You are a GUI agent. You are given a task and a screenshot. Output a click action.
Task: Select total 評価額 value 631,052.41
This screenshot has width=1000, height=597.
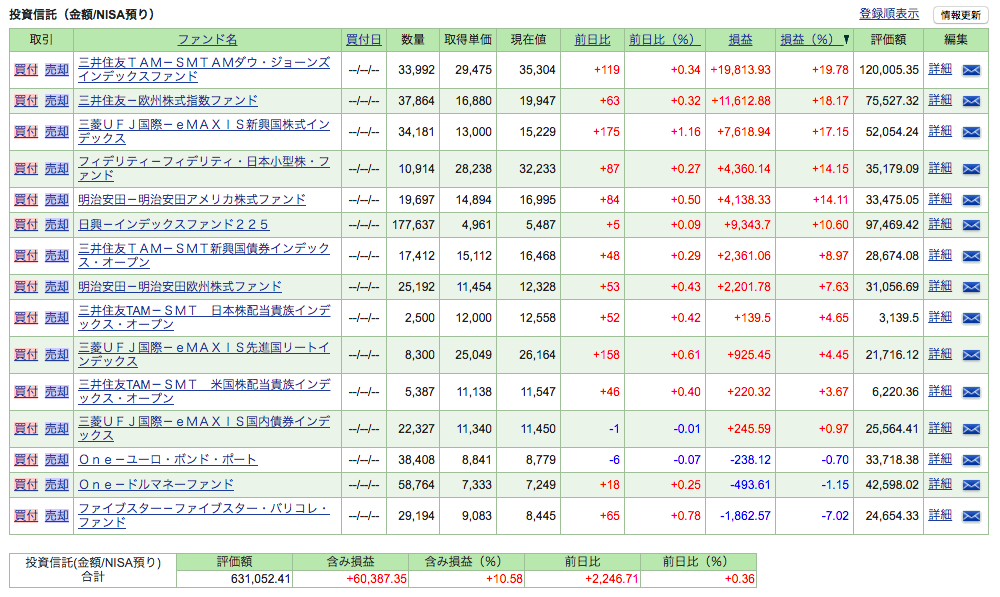(261, 579)
